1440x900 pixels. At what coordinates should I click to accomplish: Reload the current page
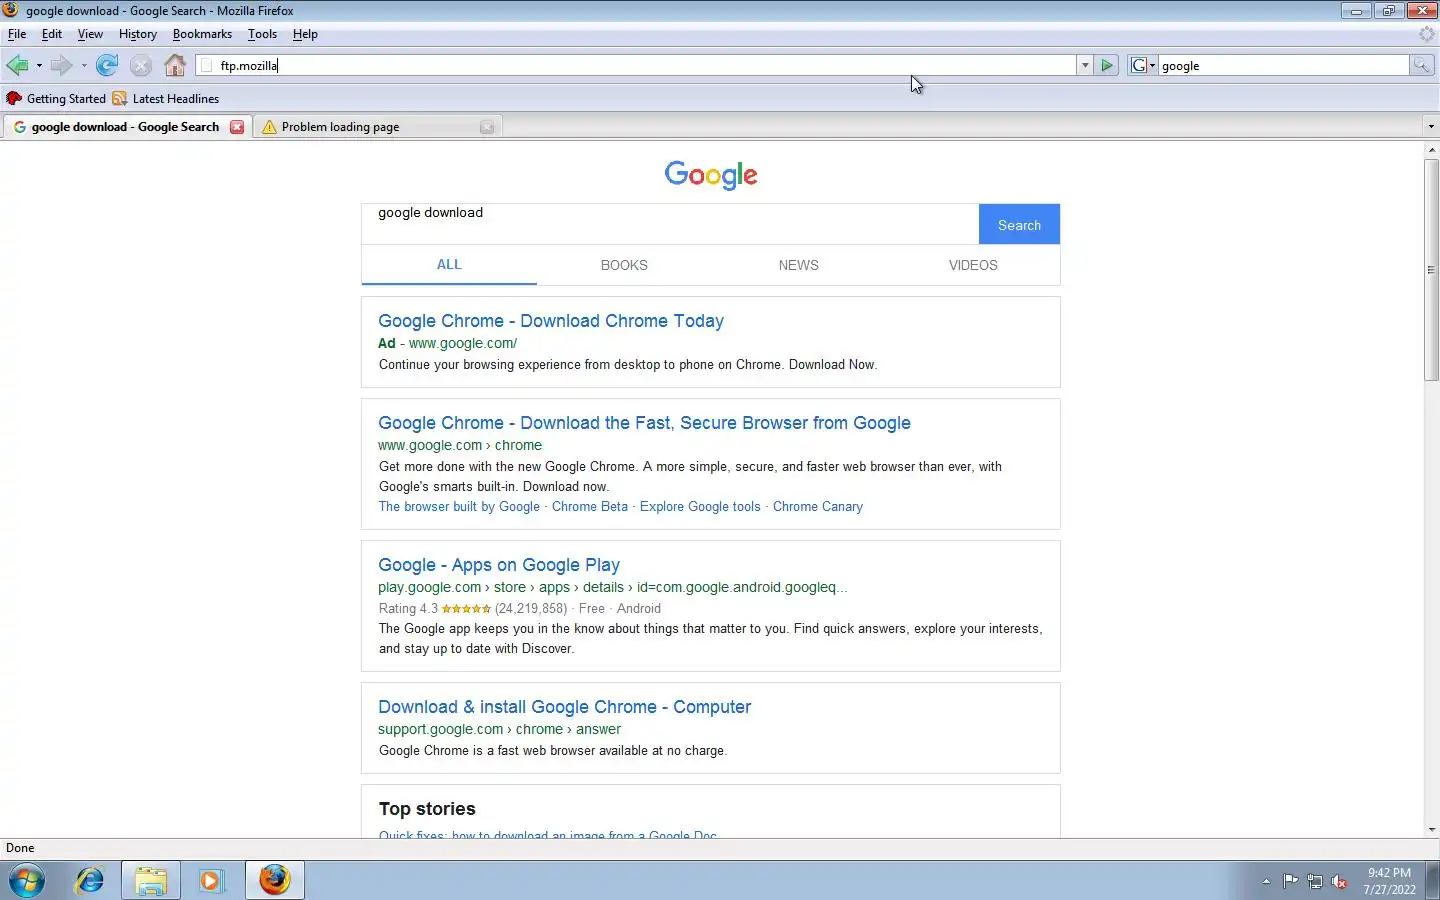click(107, 66)
